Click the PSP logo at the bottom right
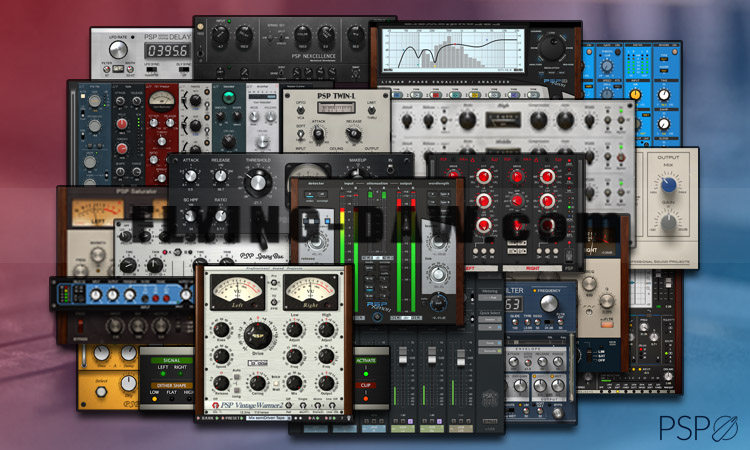The height and width of the screenshot is (450, 750). tap(698, 428)
